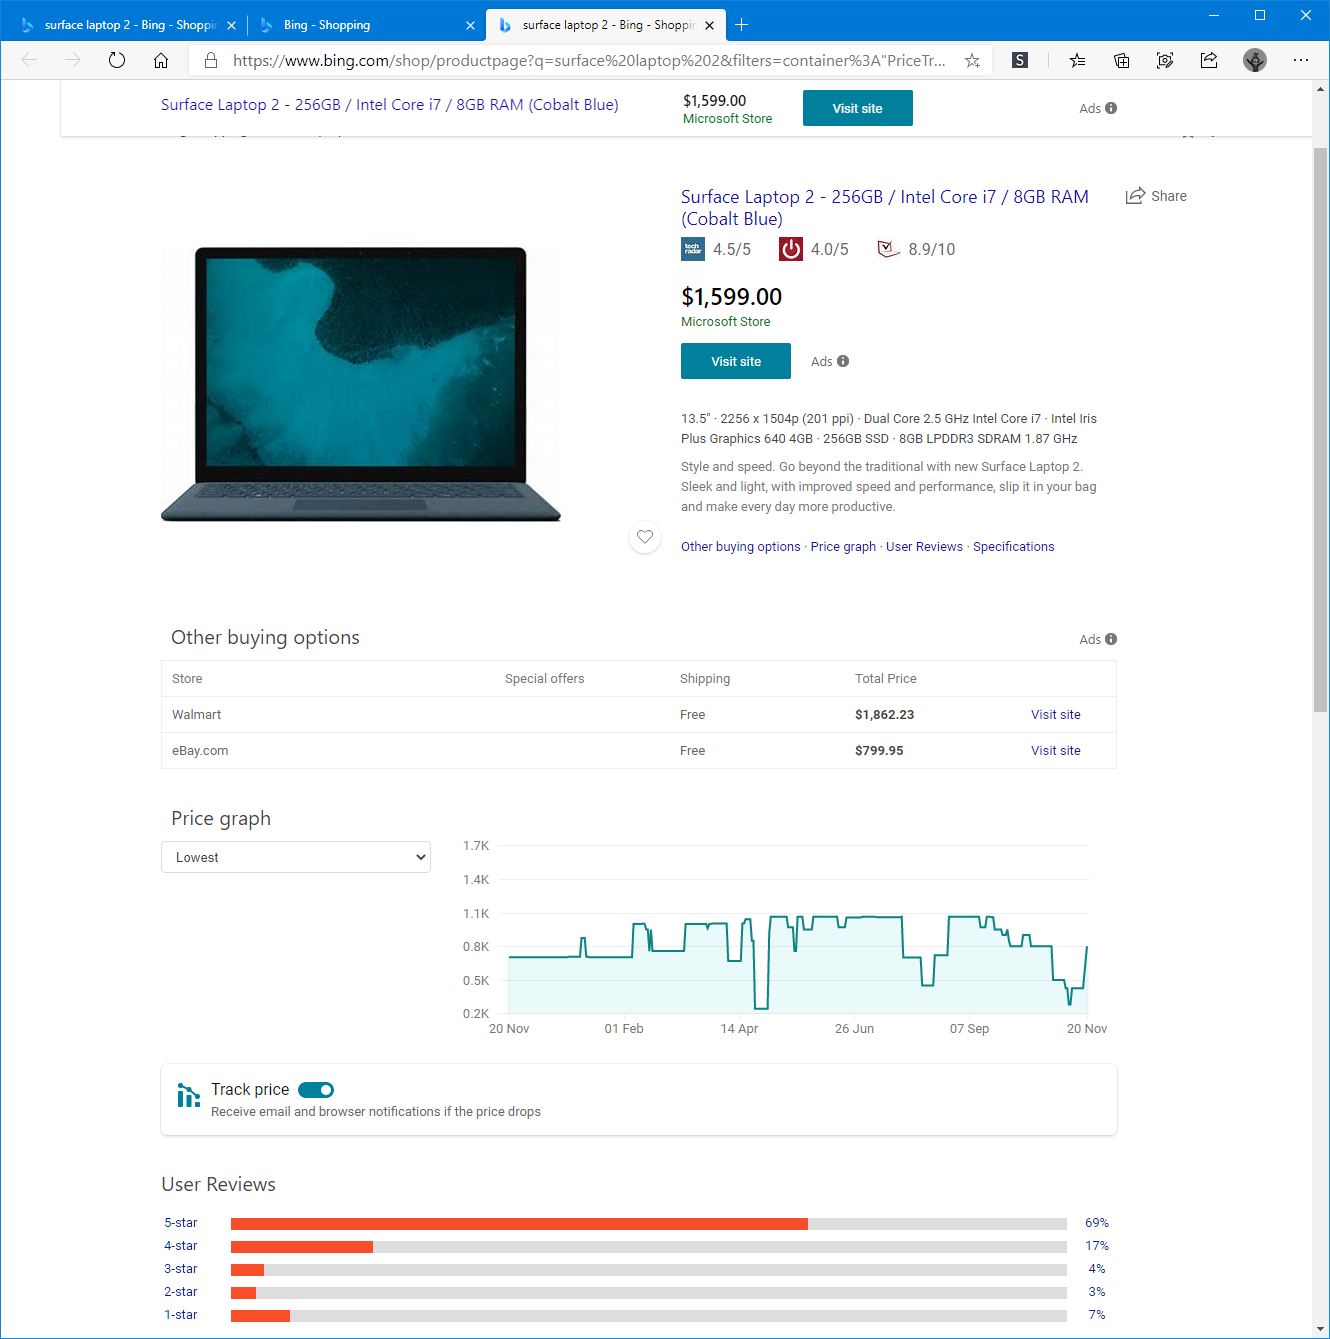Jump to Price graph link
1330x1339 pixels.
[x=843, y=547]
